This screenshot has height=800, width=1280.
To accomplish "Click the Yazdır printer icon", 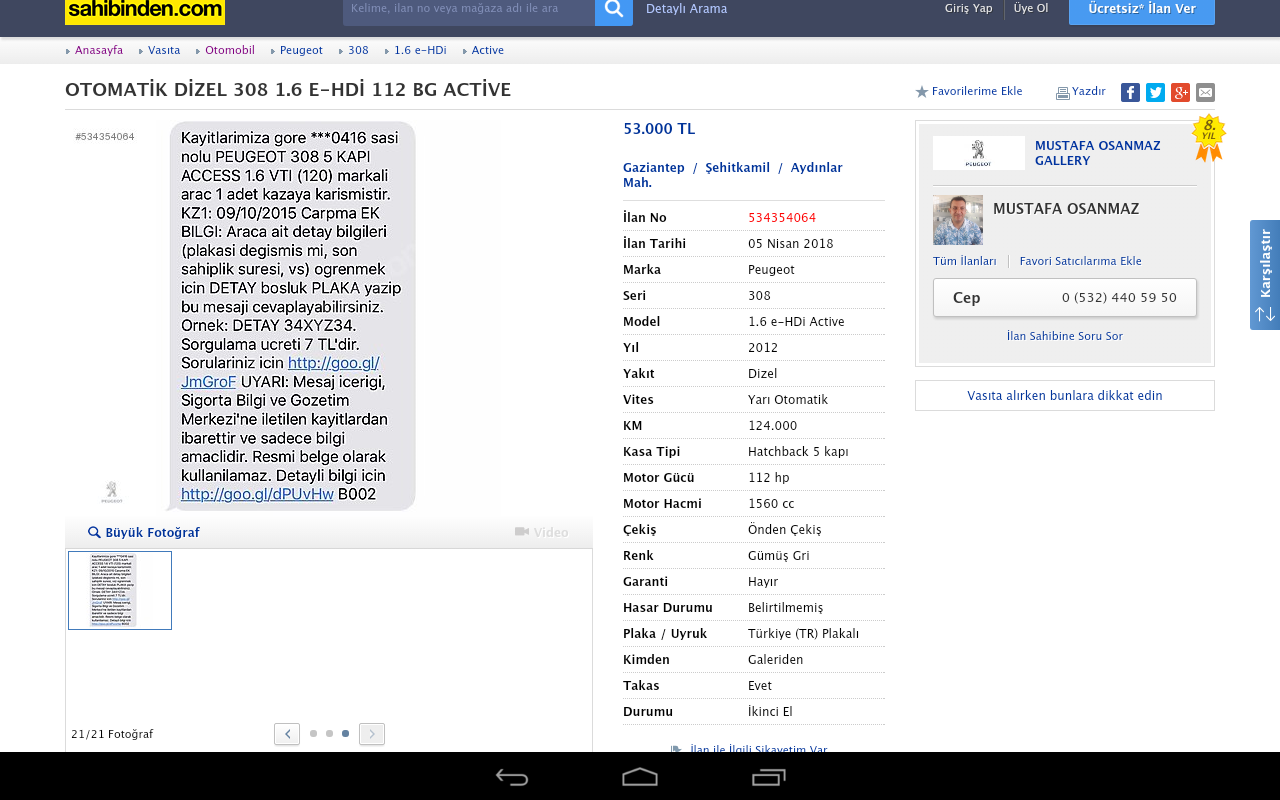I will pyautogui.click(x=1062, y=93).
